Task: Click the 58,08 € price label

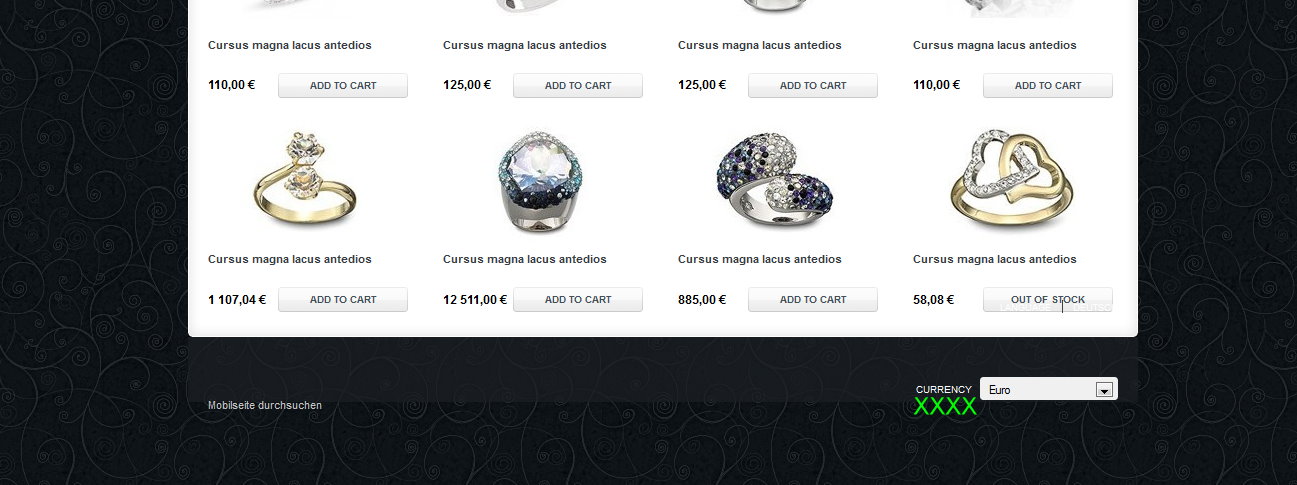Action: [933, 299]
